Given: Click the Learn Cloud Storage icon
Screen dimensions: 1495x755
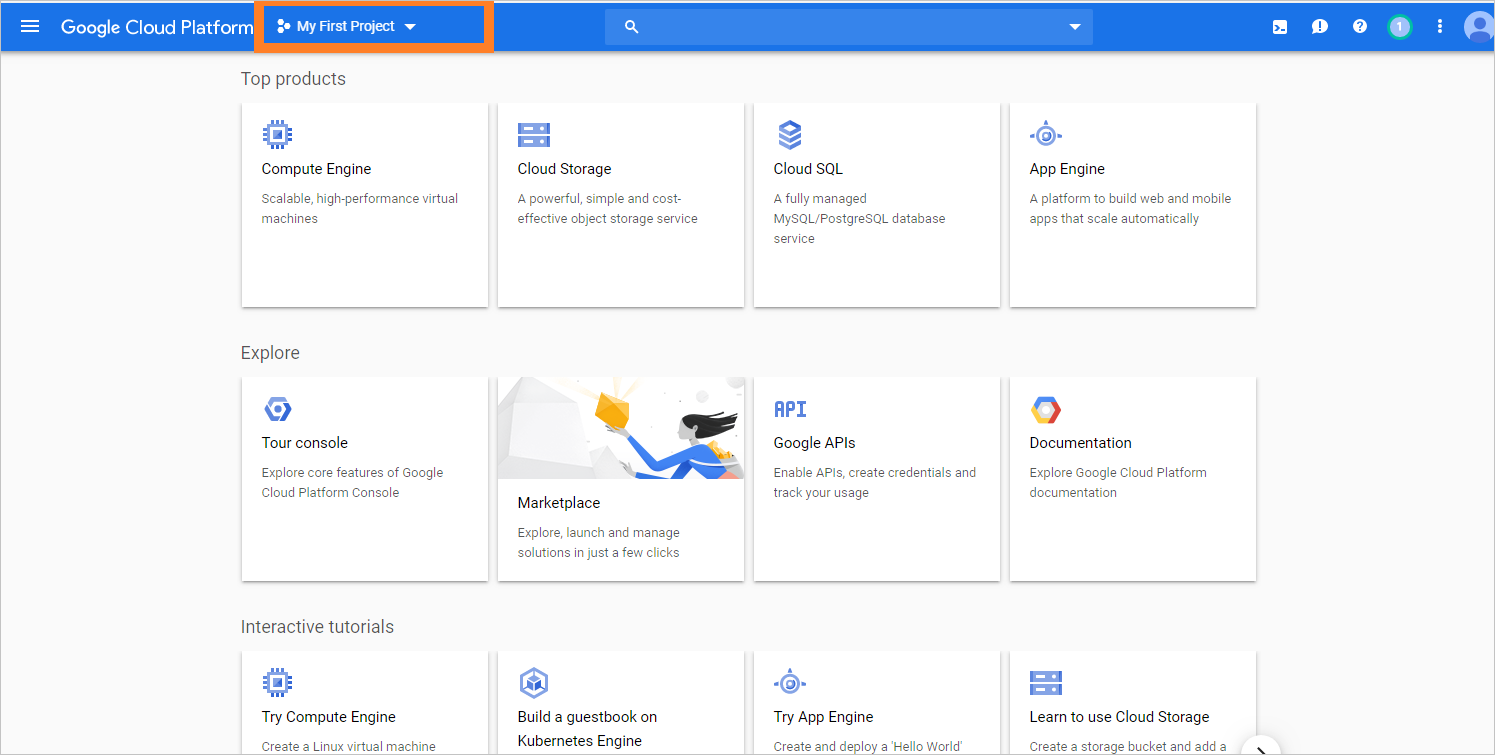Looking at the screenshot, I should pyautogui.click(x=1045, y=683).
